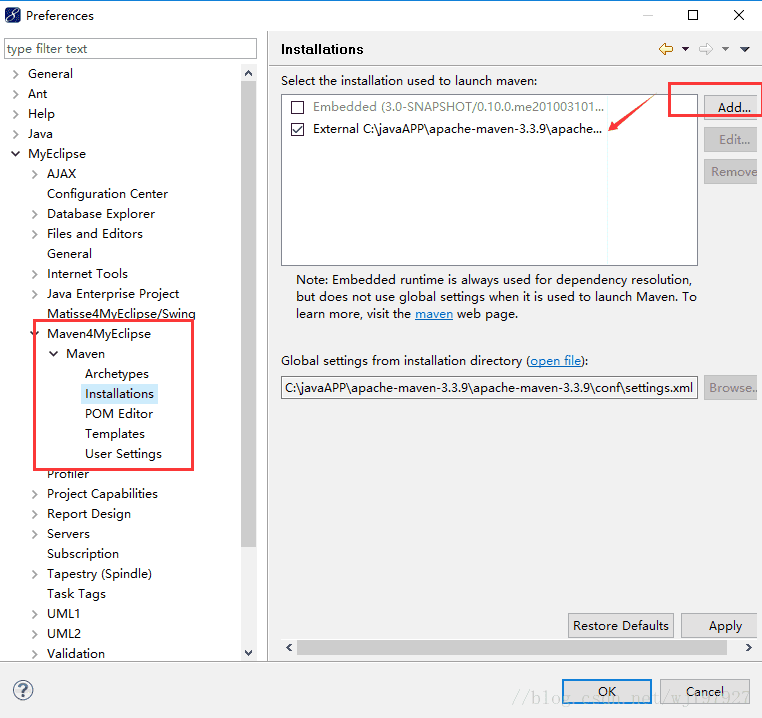Image resolution: width=762 pixels, height=718 pixels.
Task: Collapse the Maven subtree node
Action: tap(53, 354)
